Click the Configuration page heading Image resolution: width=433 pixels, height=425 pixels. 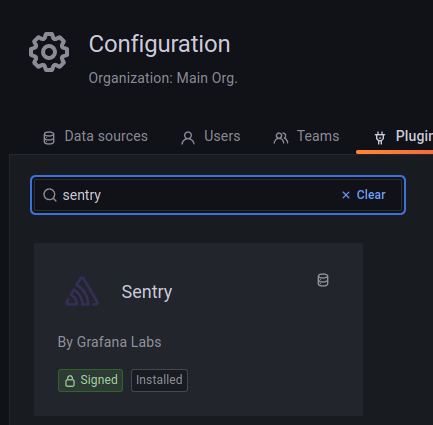tap(159, 44)
